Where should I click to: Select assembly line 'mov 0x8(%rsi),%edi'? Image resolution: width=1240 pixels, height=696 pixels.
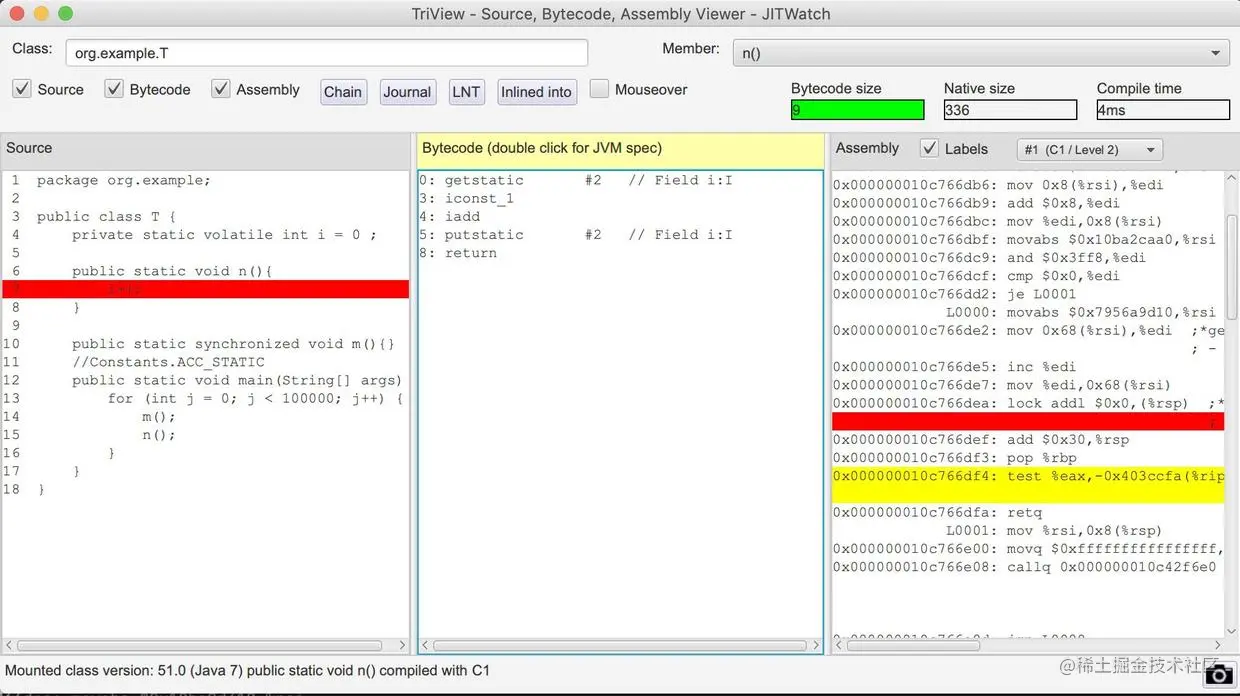pyautogui.click(x=998, y=185)
